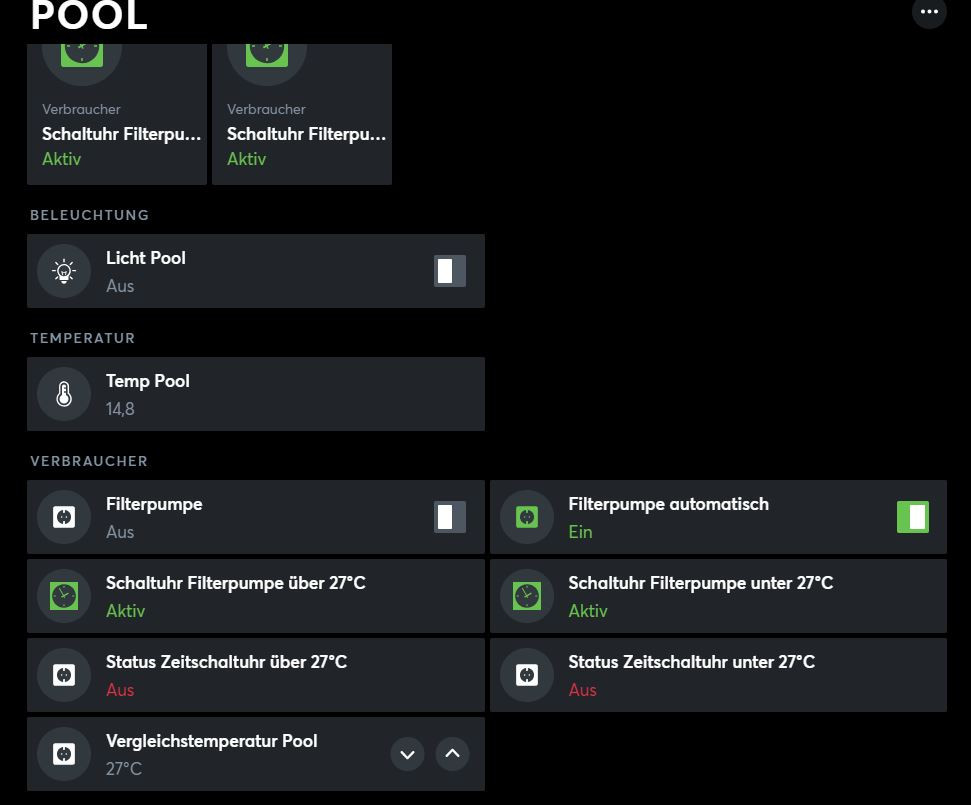Click the Filterpumpe socket icon
The height and width of the screenshot is (805, 971).
(64, 517)
